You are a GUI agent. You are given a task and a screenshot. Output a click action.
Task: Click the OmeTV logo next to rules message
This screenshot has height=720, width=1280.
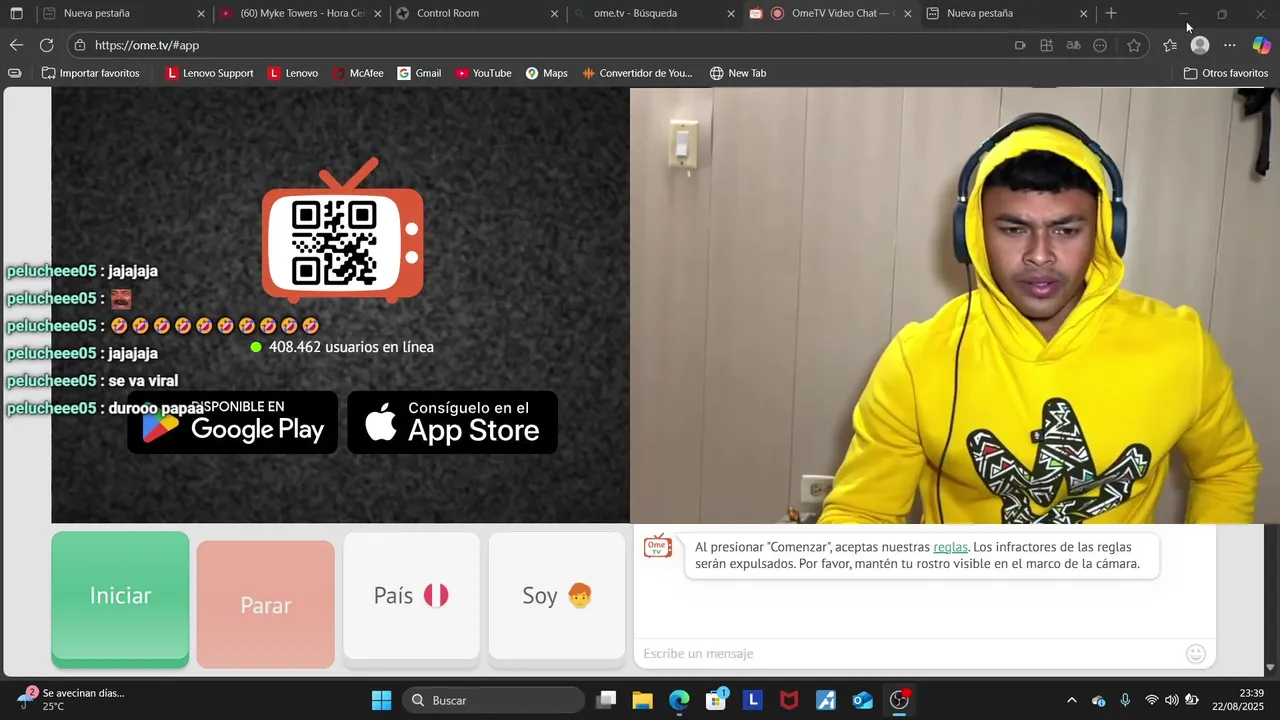(658, 546)
